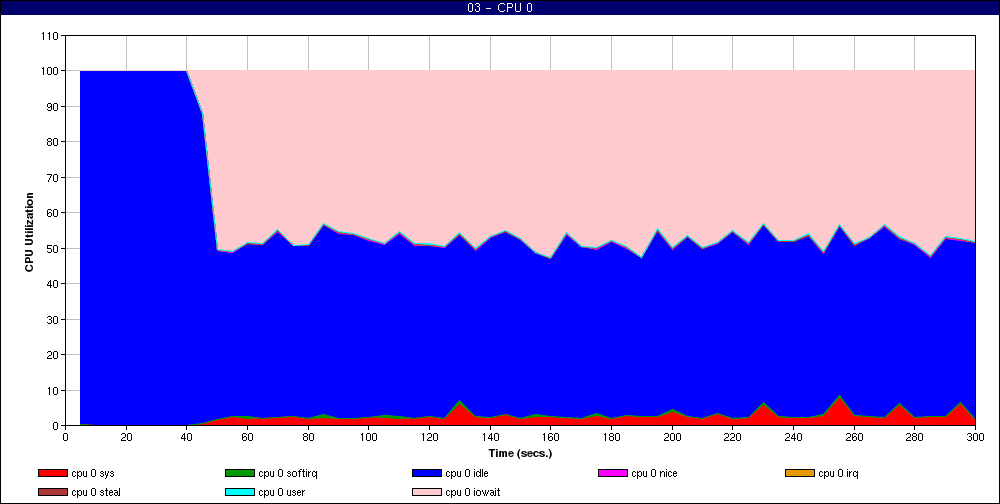Click the 10 value on the y-axis
1000x504 pixels.
[x=53, y=390]
